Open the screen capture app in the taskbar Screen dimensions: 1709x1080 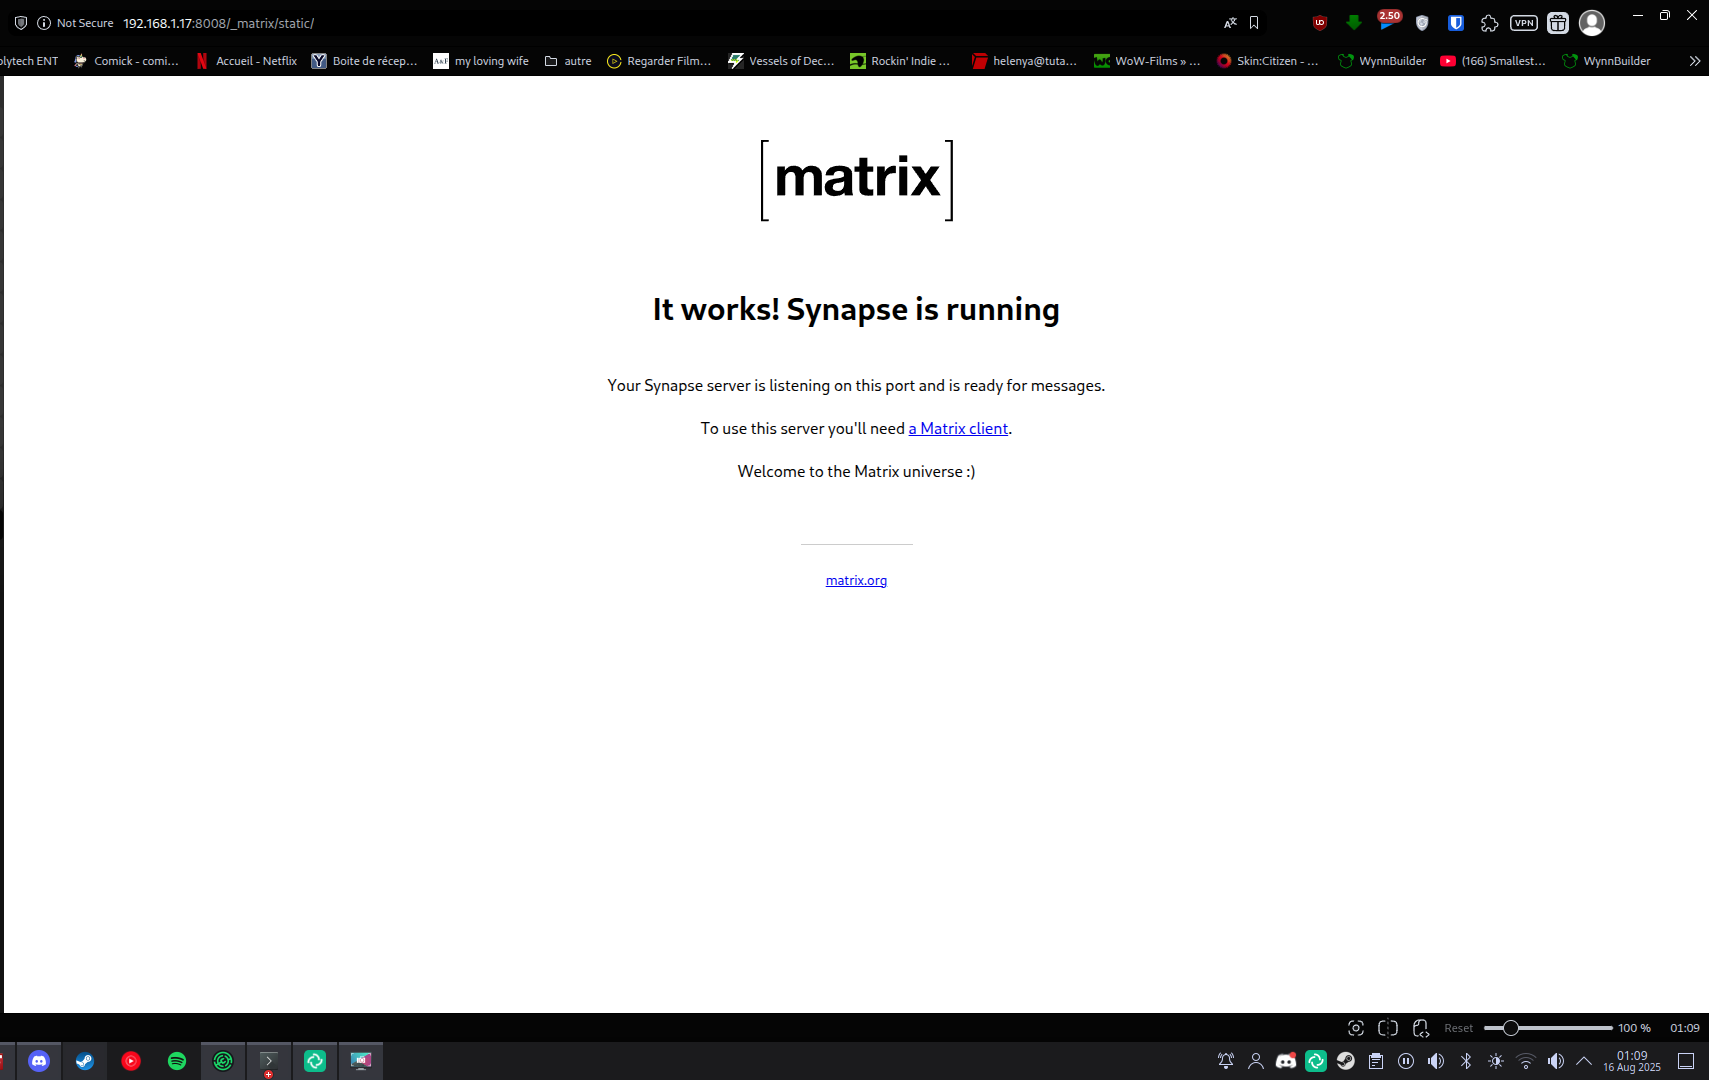[x=361, y=1061]
